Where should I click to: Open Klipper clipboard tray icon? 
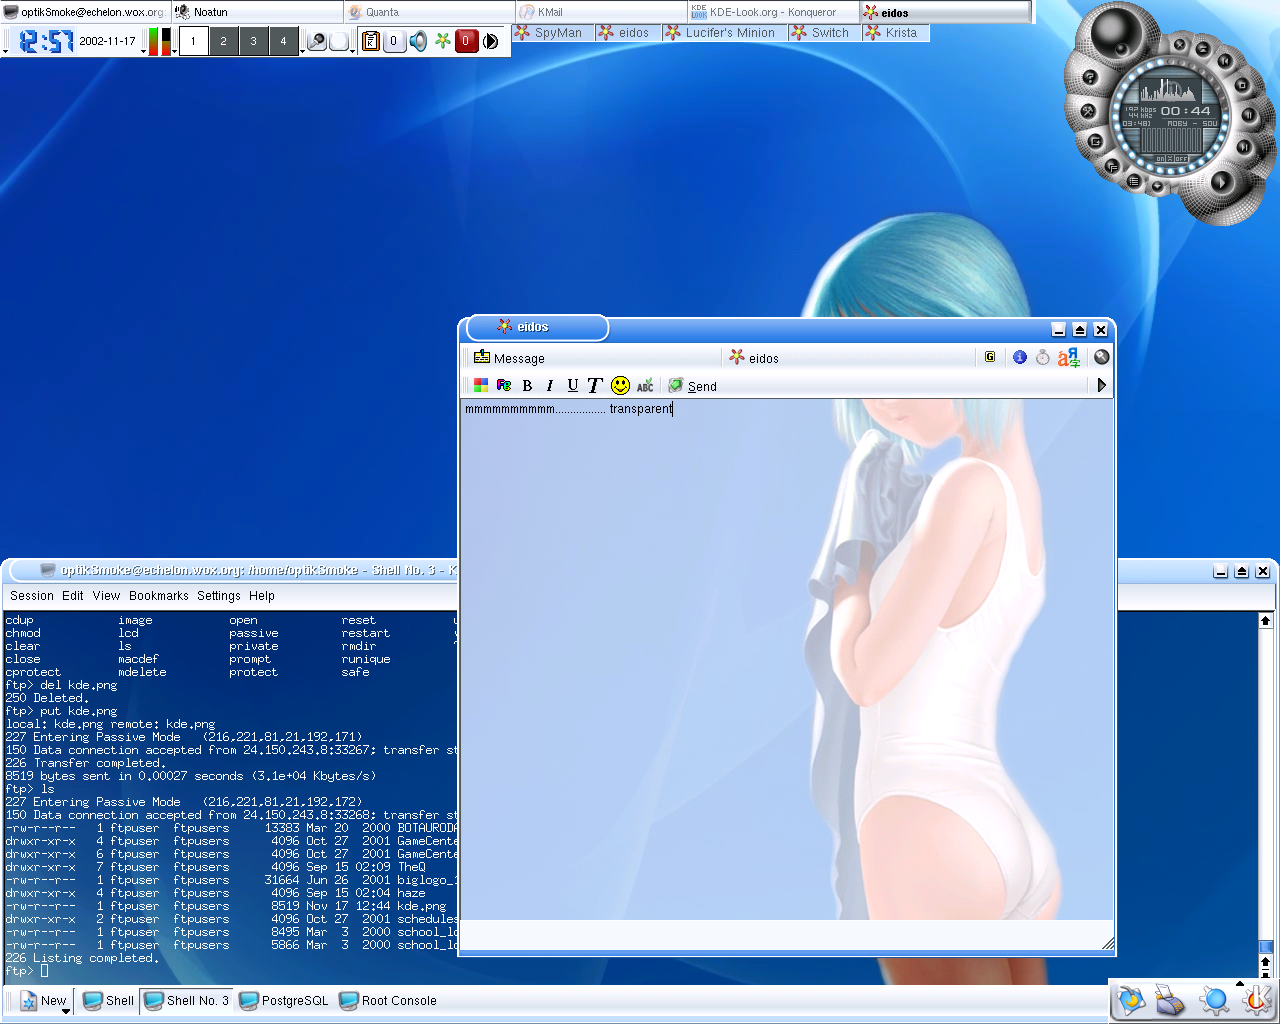pyautogui.click(x=371, y=41)
